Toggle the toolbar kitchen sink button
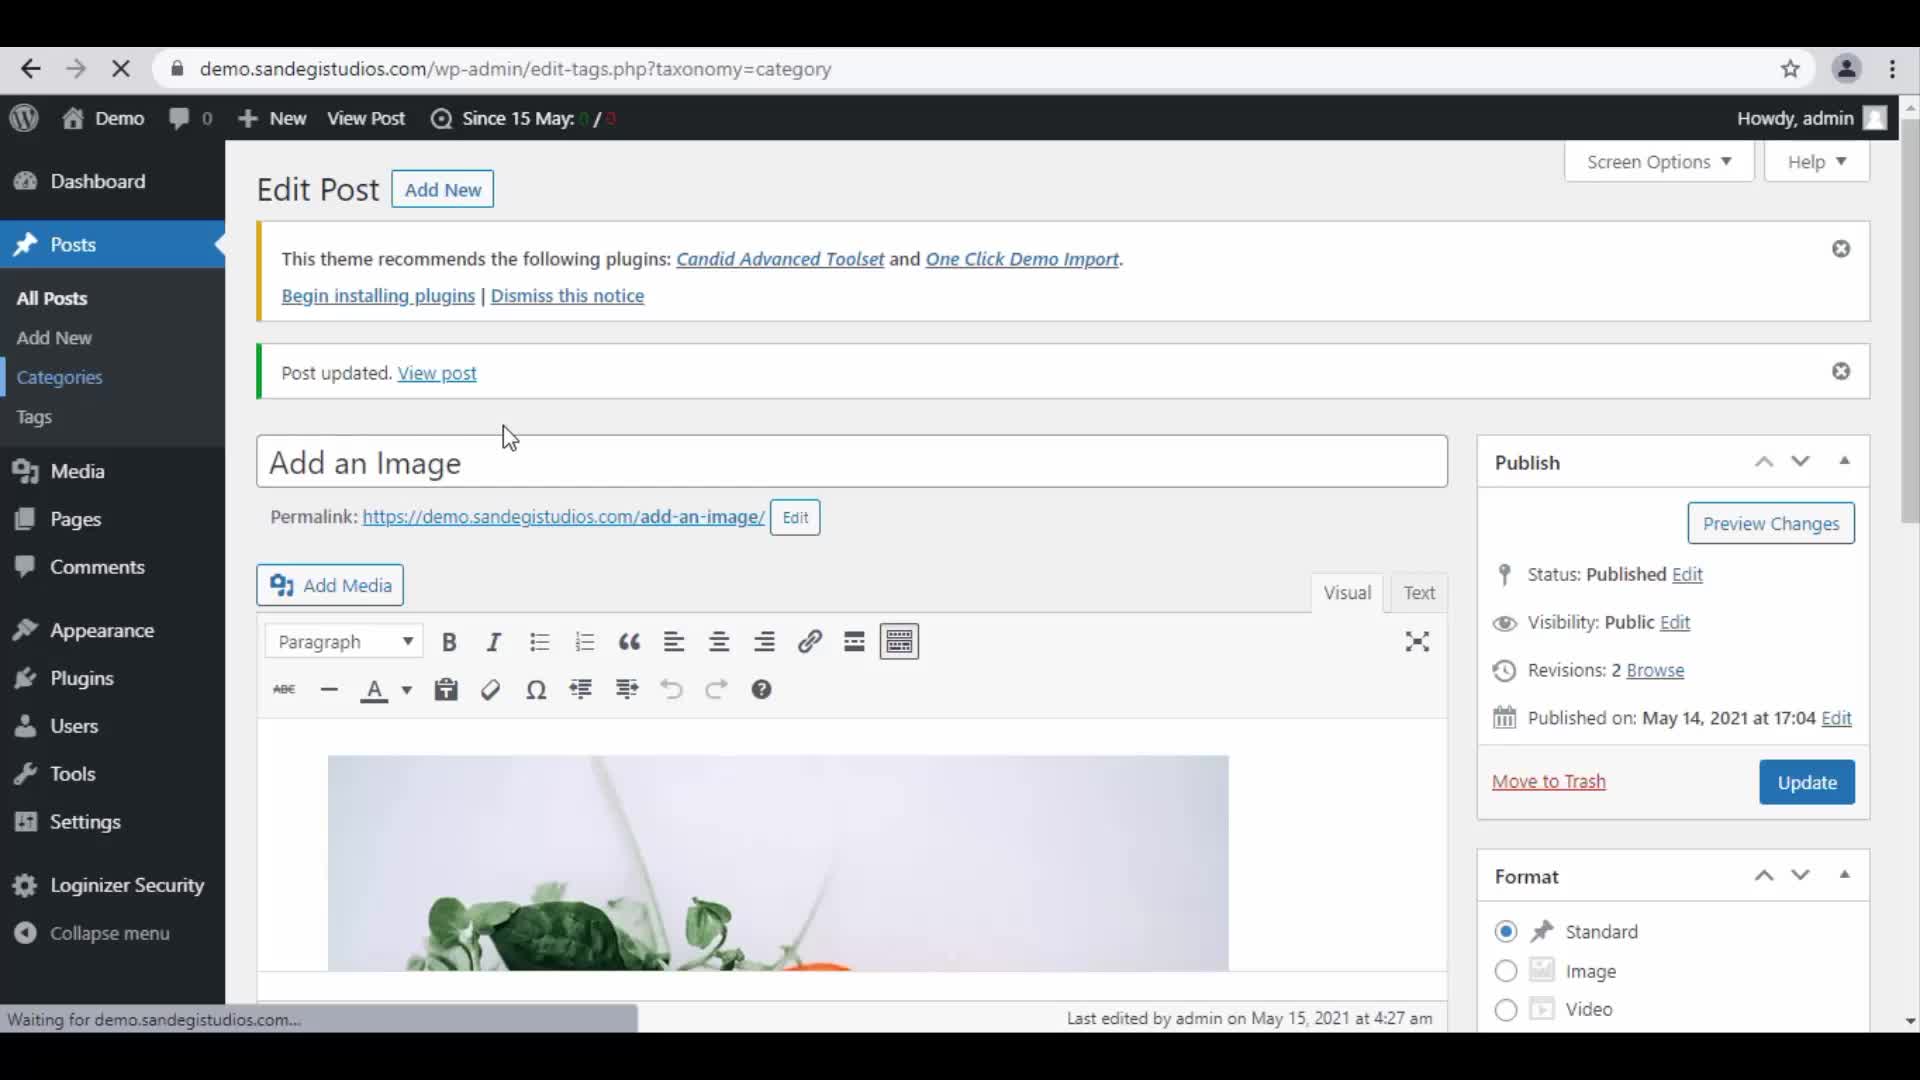The height and width of the screenshot is (1080, 1920). (x=899, y=642)
